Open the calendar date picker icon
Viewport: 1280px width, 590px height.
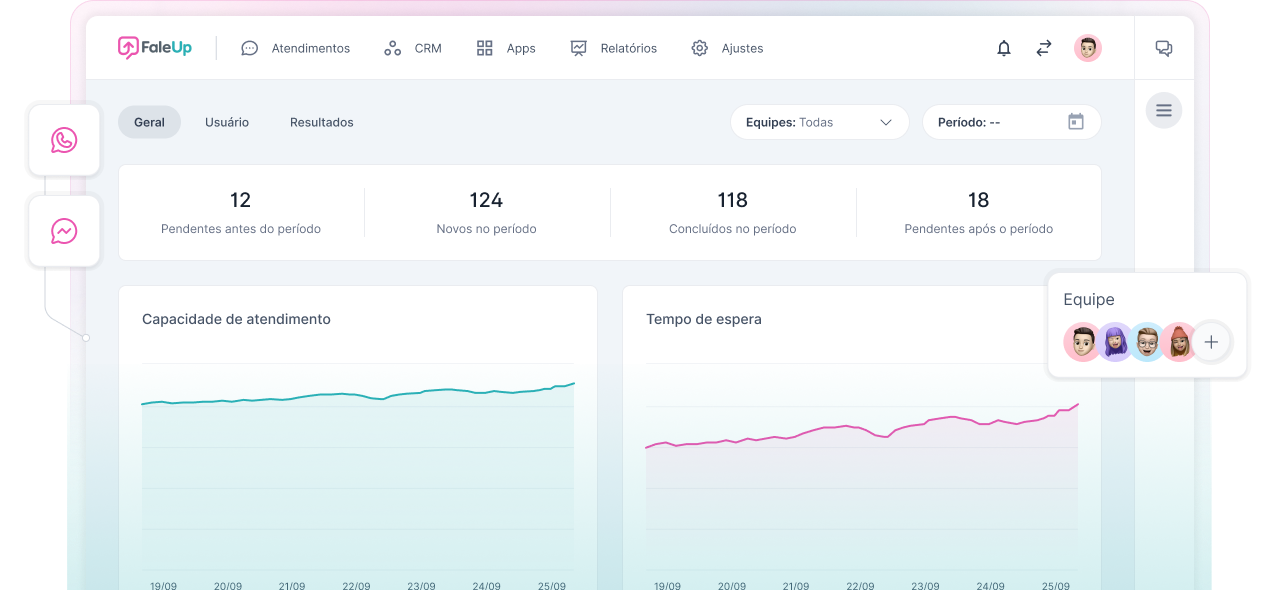coord(1076,122)
